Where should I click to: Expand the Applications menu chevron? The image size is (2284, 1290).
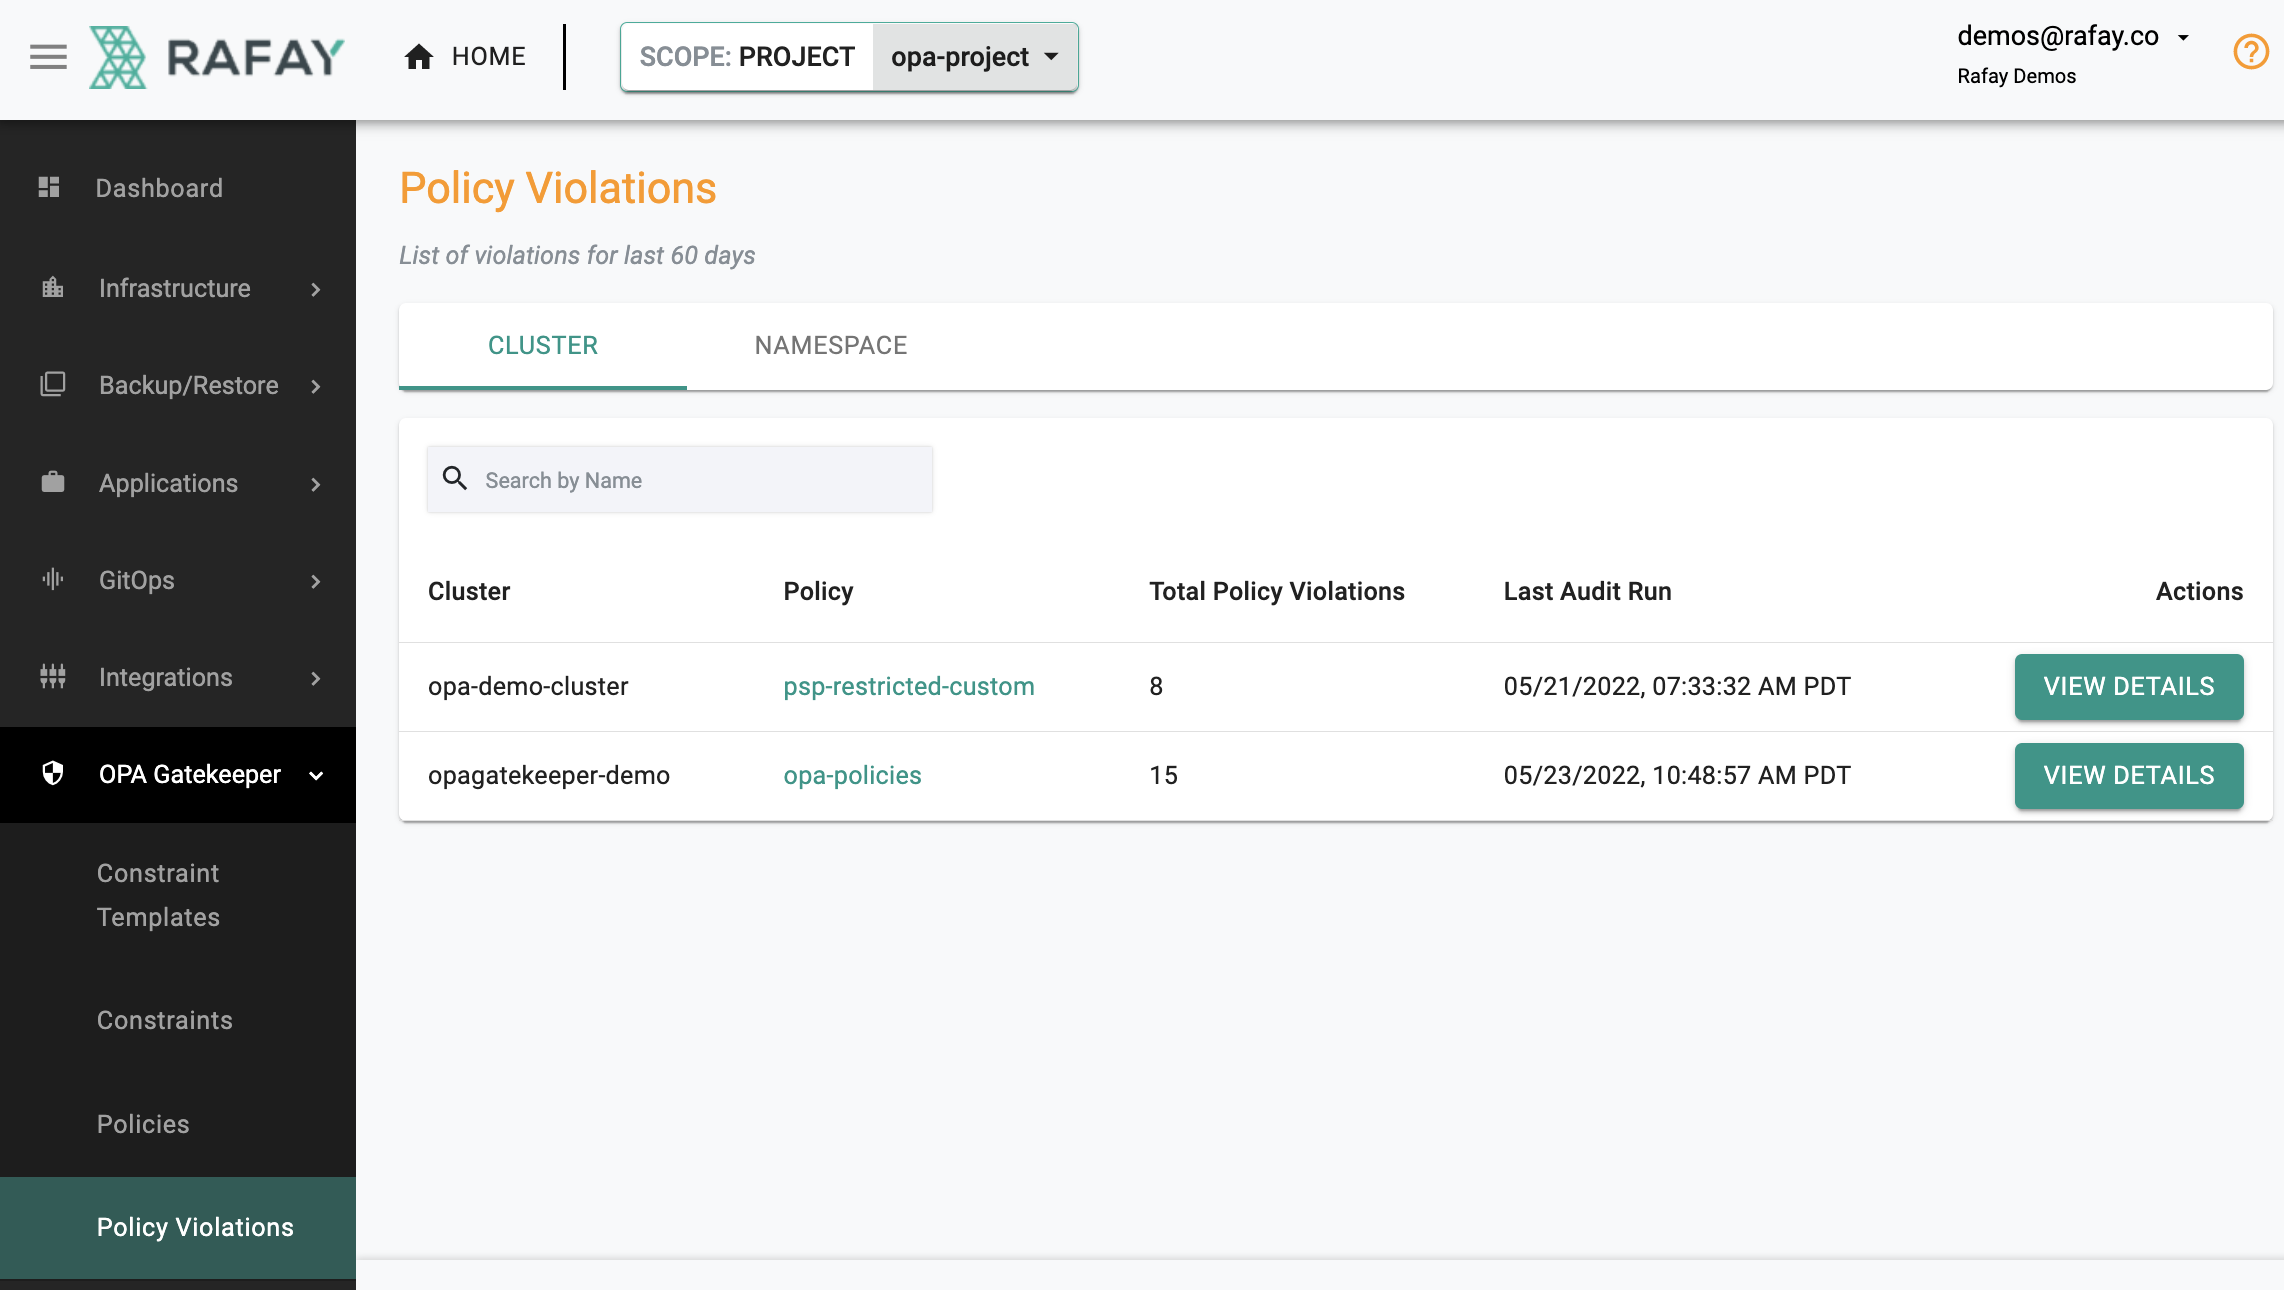316,484
